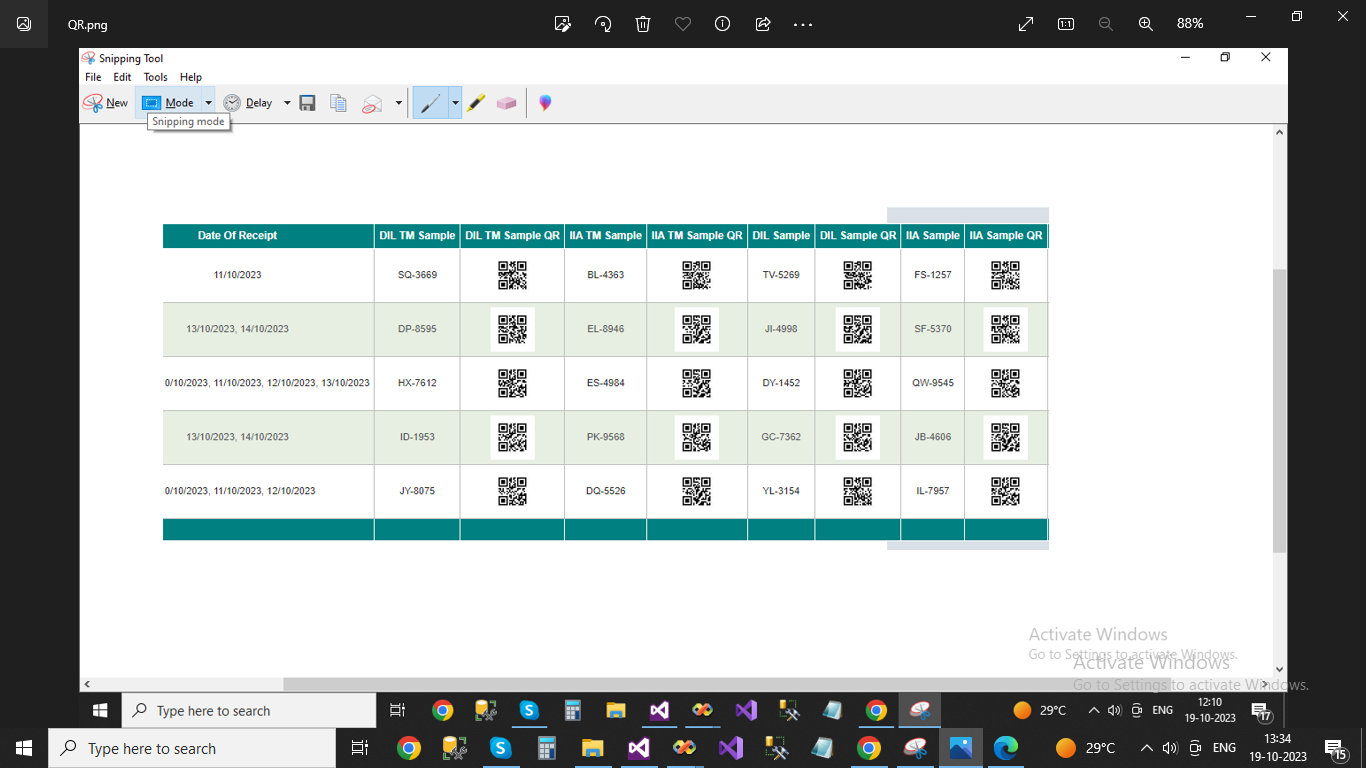Click the IL-7957 sample cell
The width and height of the screenshot is (1366, 768).
click(933, 491)
